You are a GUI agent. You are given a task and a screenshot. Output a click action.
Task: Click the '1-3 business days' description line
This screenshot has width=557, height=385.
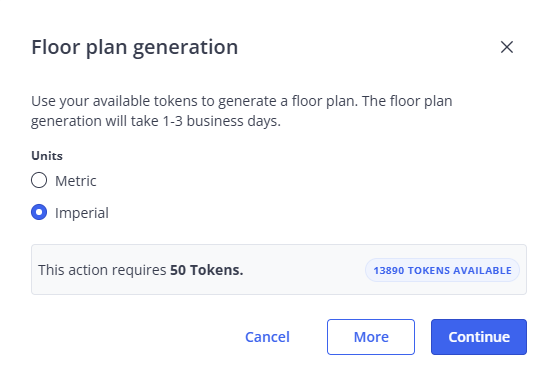pyautogui.click(x=156, y=121)
